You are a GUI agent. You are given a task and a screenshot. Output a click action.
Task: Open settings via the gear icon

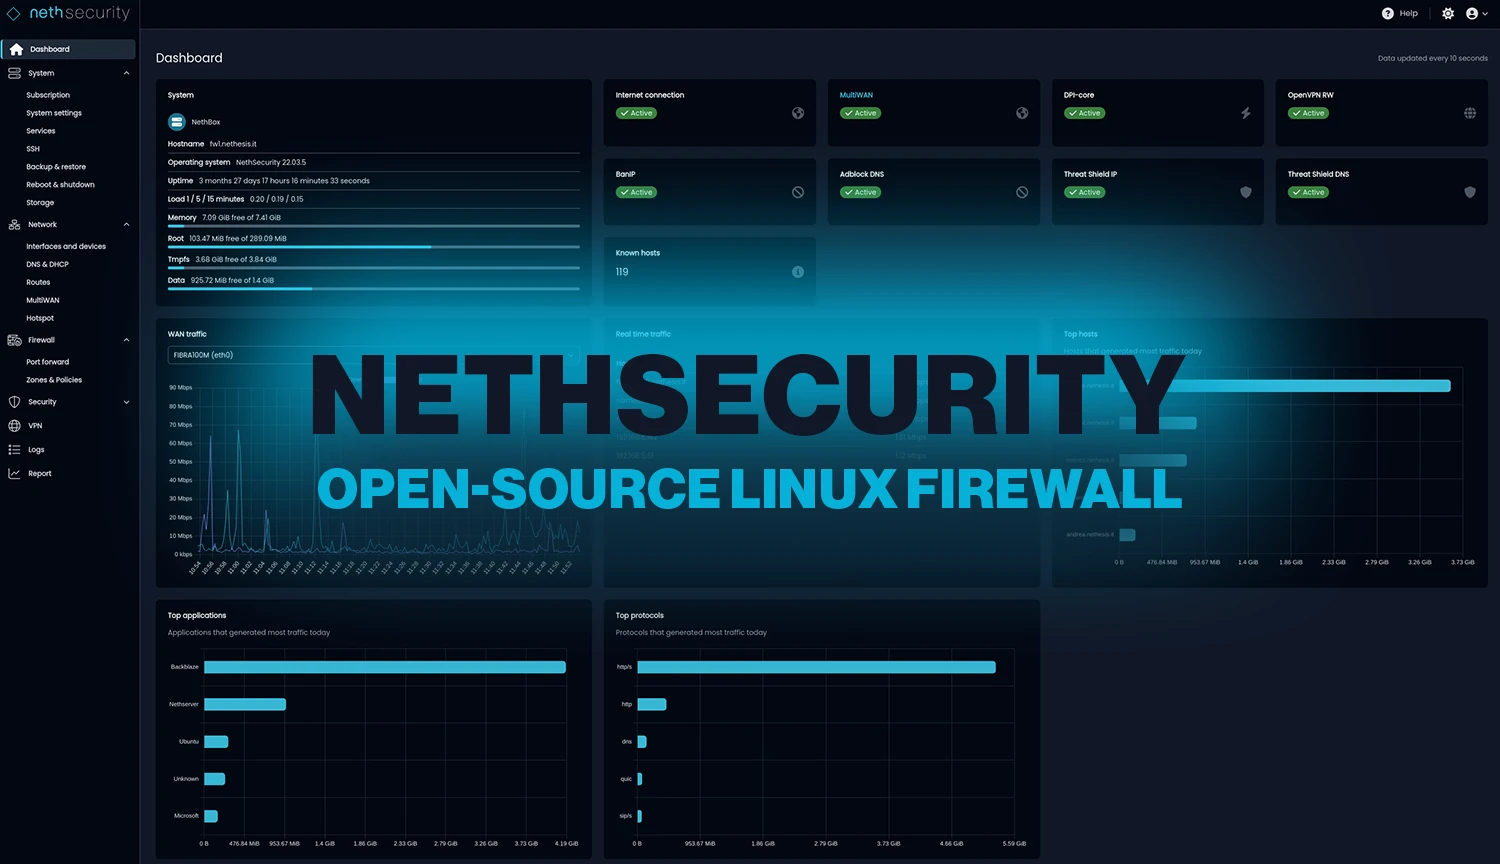point(1448,13)
